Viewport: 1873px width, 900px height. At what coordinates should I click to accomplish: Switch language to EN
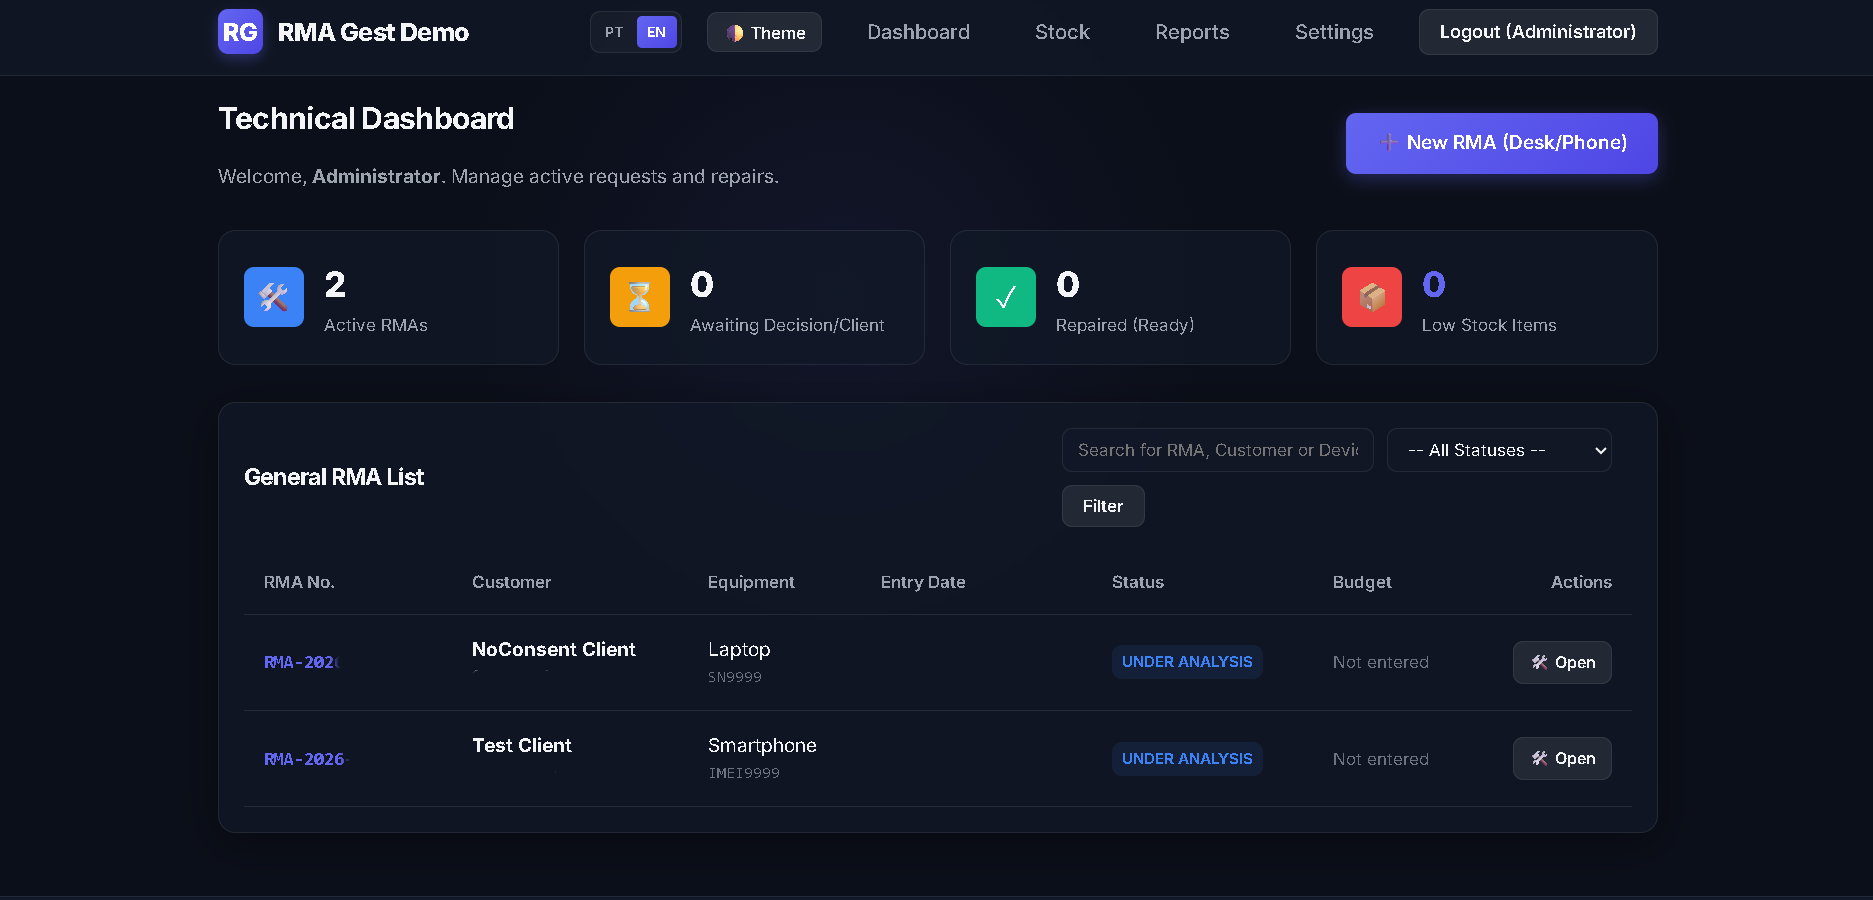[x=656, y=32]
